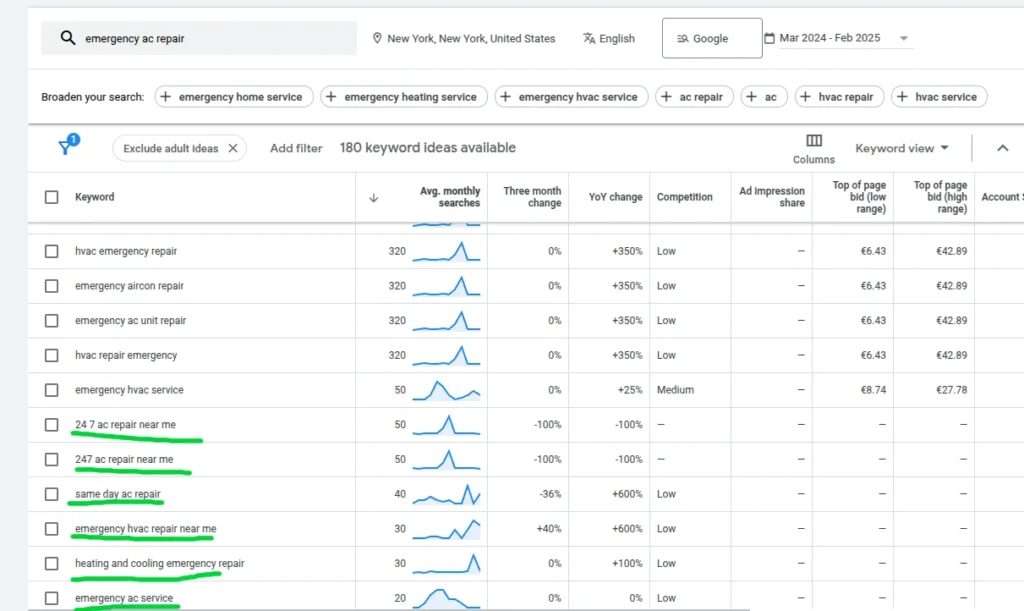Sort by Avg. monthly searches column
1024x611 pixels.
pos(450,197)
